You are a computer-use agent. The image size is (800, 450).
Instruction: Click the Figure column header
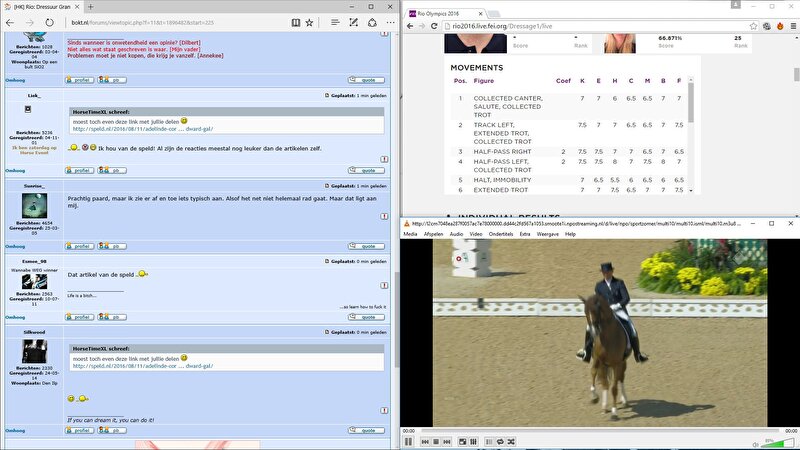pyautogui.click(x=484, y=81)
